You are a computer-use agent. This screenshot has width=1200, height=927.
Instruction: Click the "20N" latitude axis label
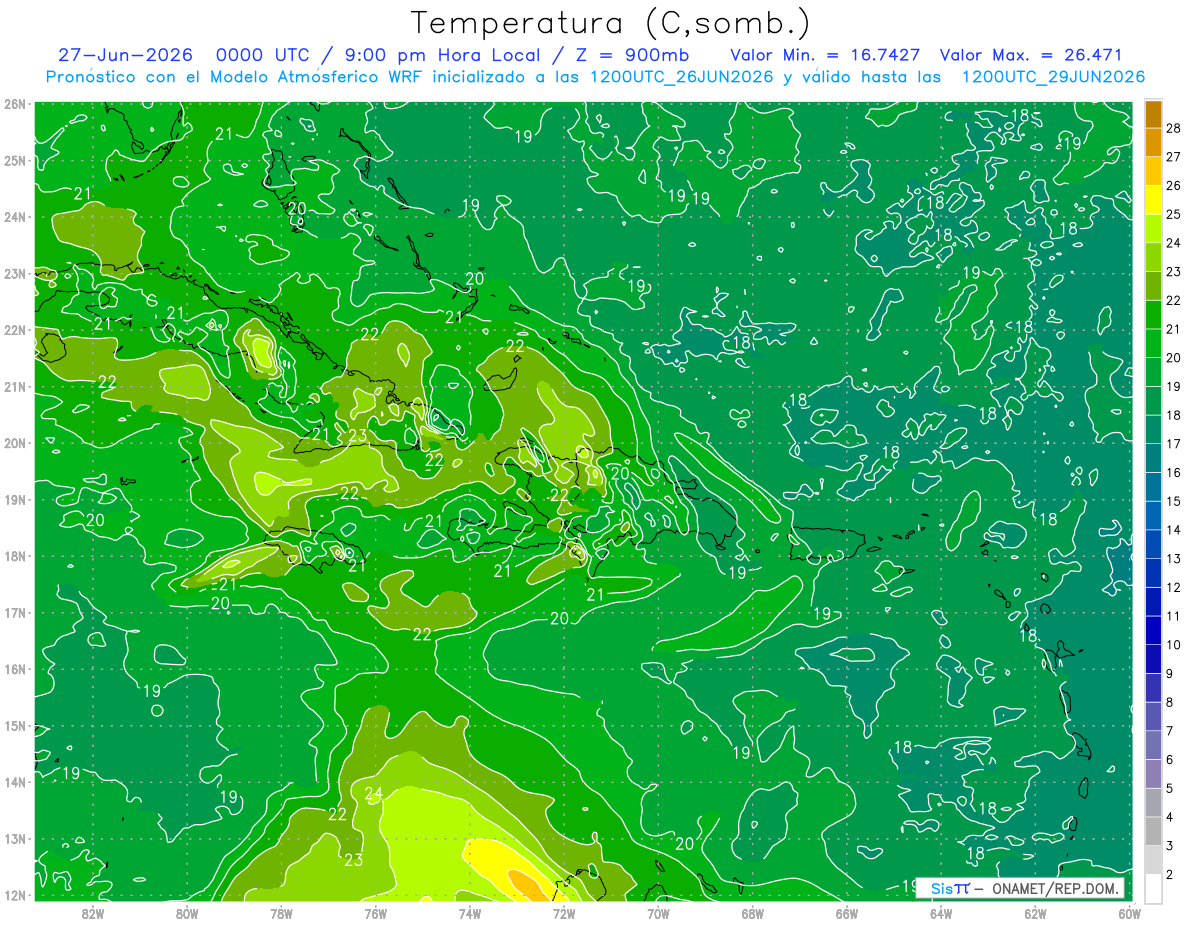pos(14,443)
